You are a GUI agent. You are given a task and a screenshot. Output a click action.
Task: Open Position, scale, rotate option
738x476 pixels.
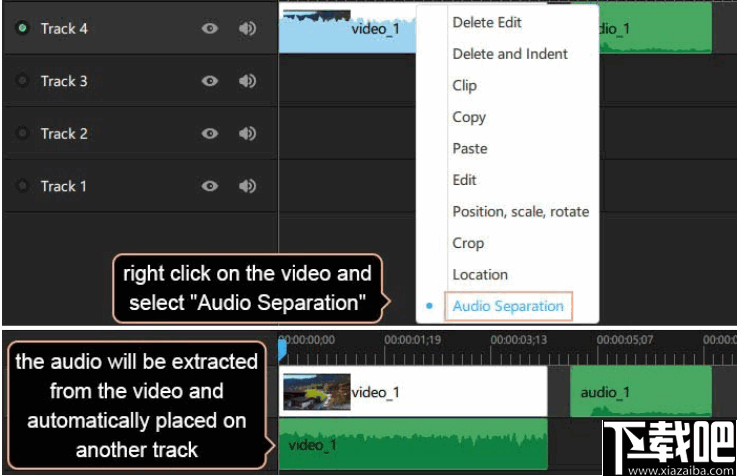pyautogui.click(x=521, y=212)
